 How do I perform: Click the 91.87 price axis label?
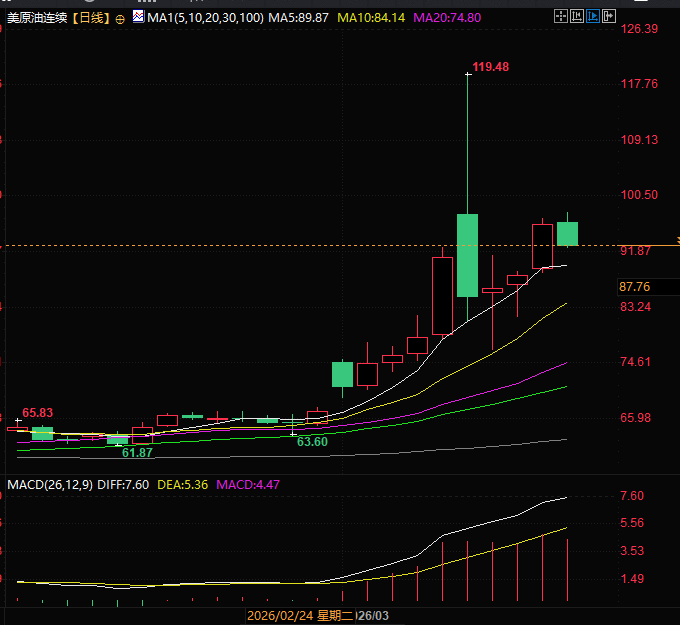636,251
